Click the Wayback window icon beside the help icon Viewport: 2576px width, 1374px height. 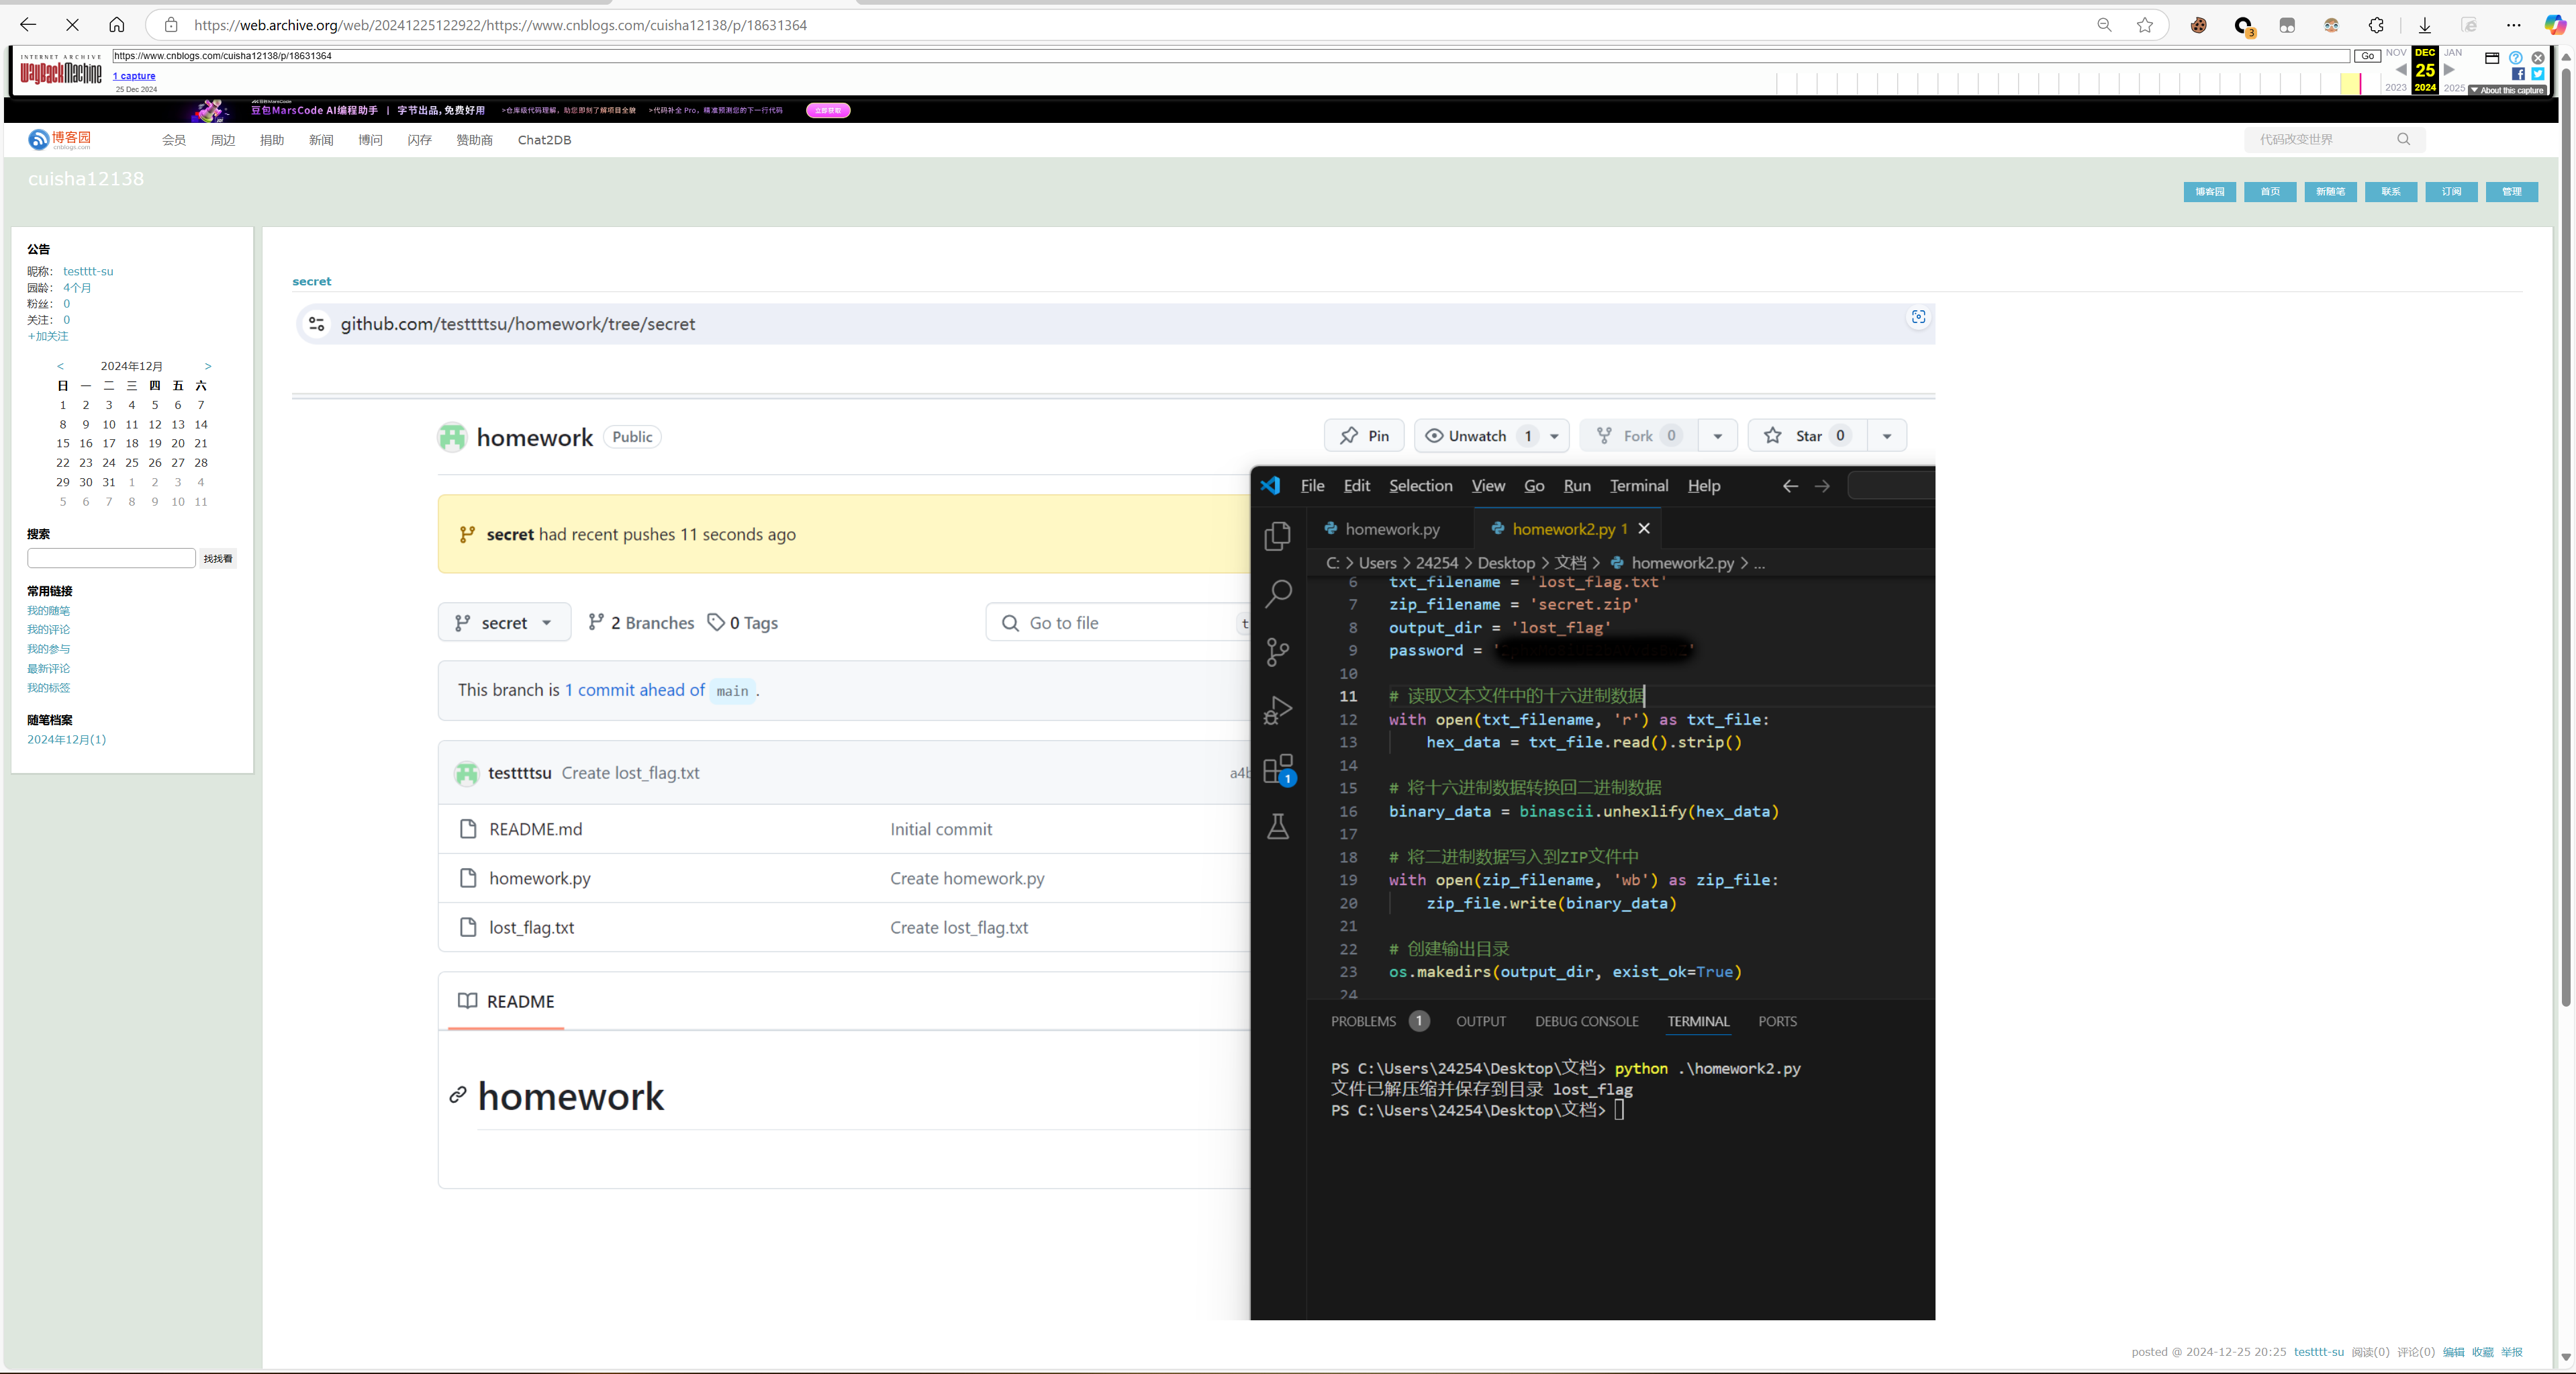coord(2492,58)
